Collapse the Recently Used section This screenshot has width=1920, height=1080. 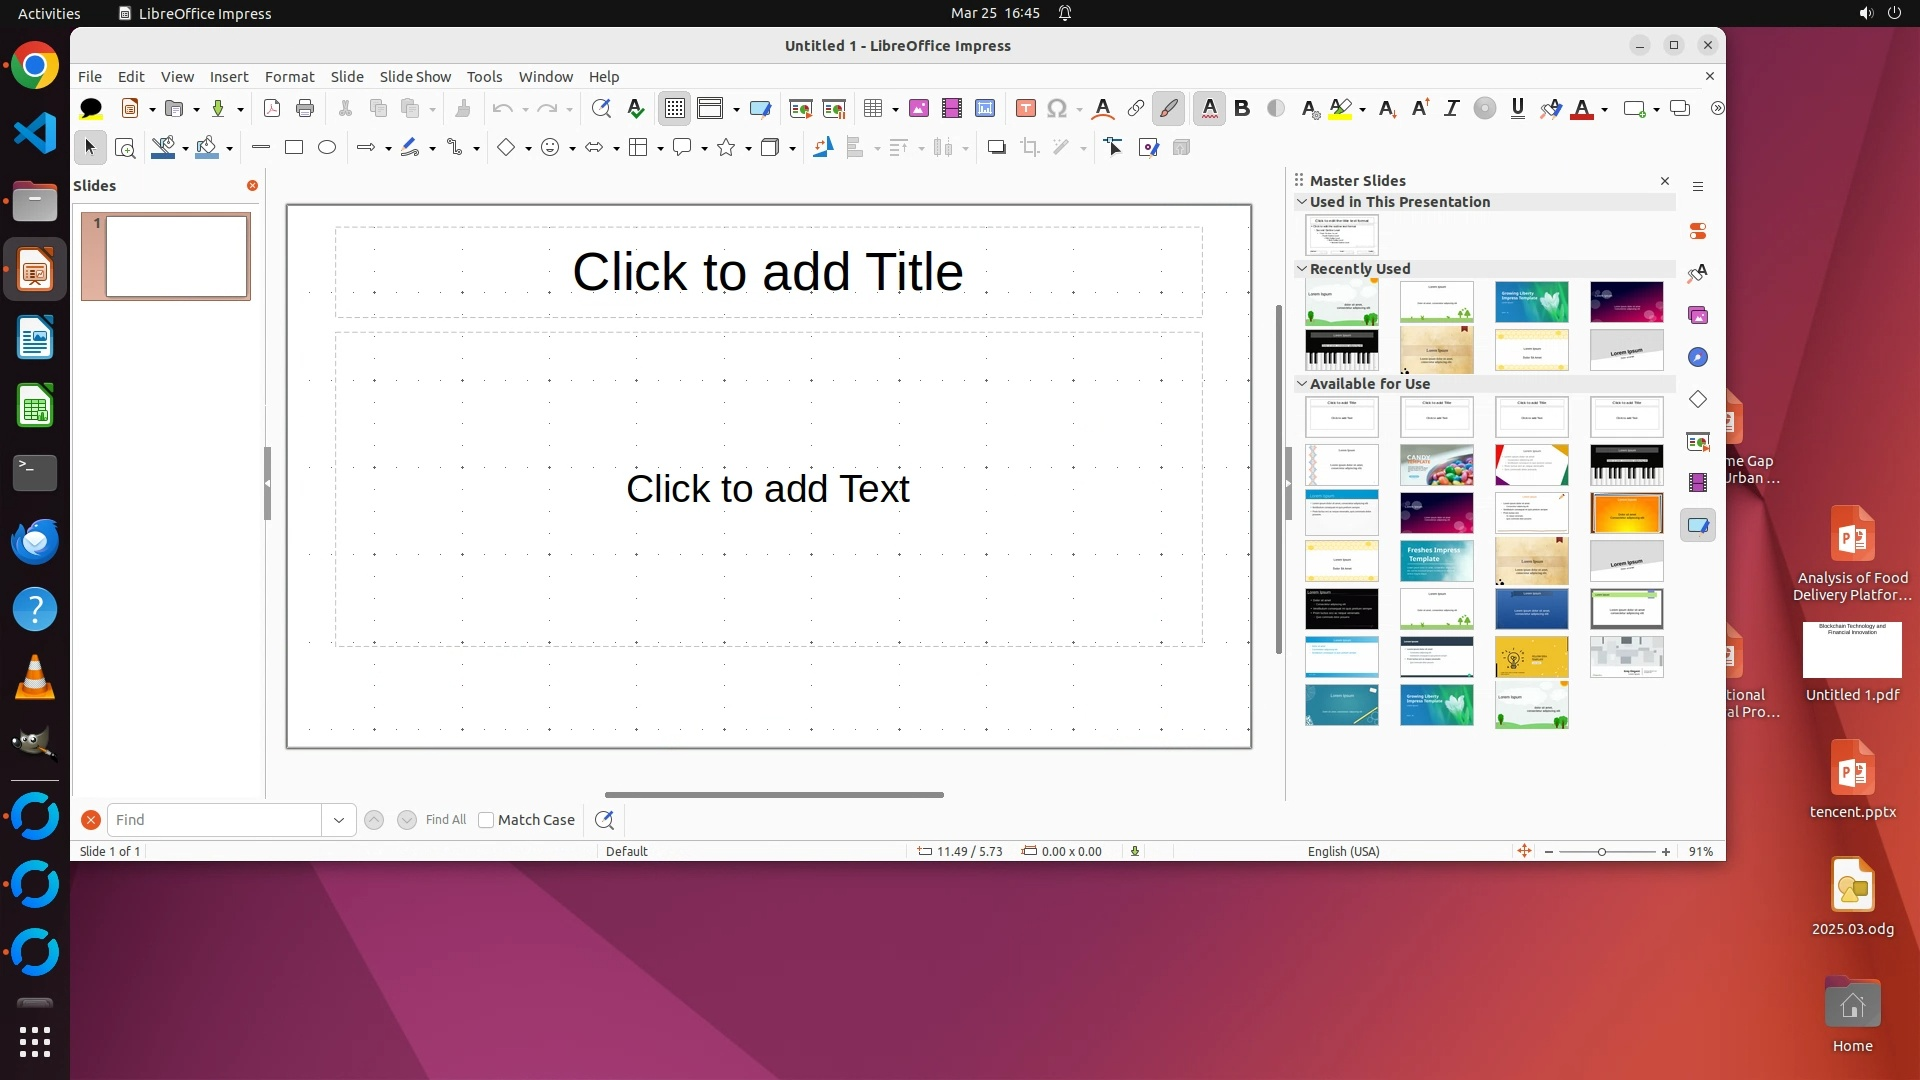1302,268
